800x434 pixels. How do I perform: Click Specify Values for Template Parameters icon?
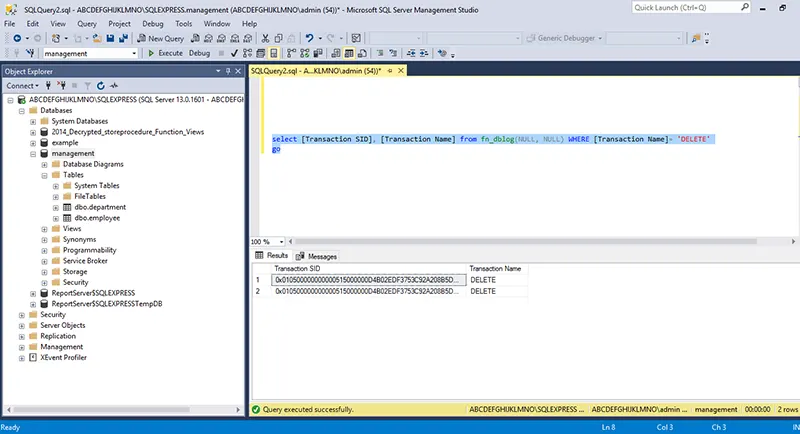click(442, 53)
